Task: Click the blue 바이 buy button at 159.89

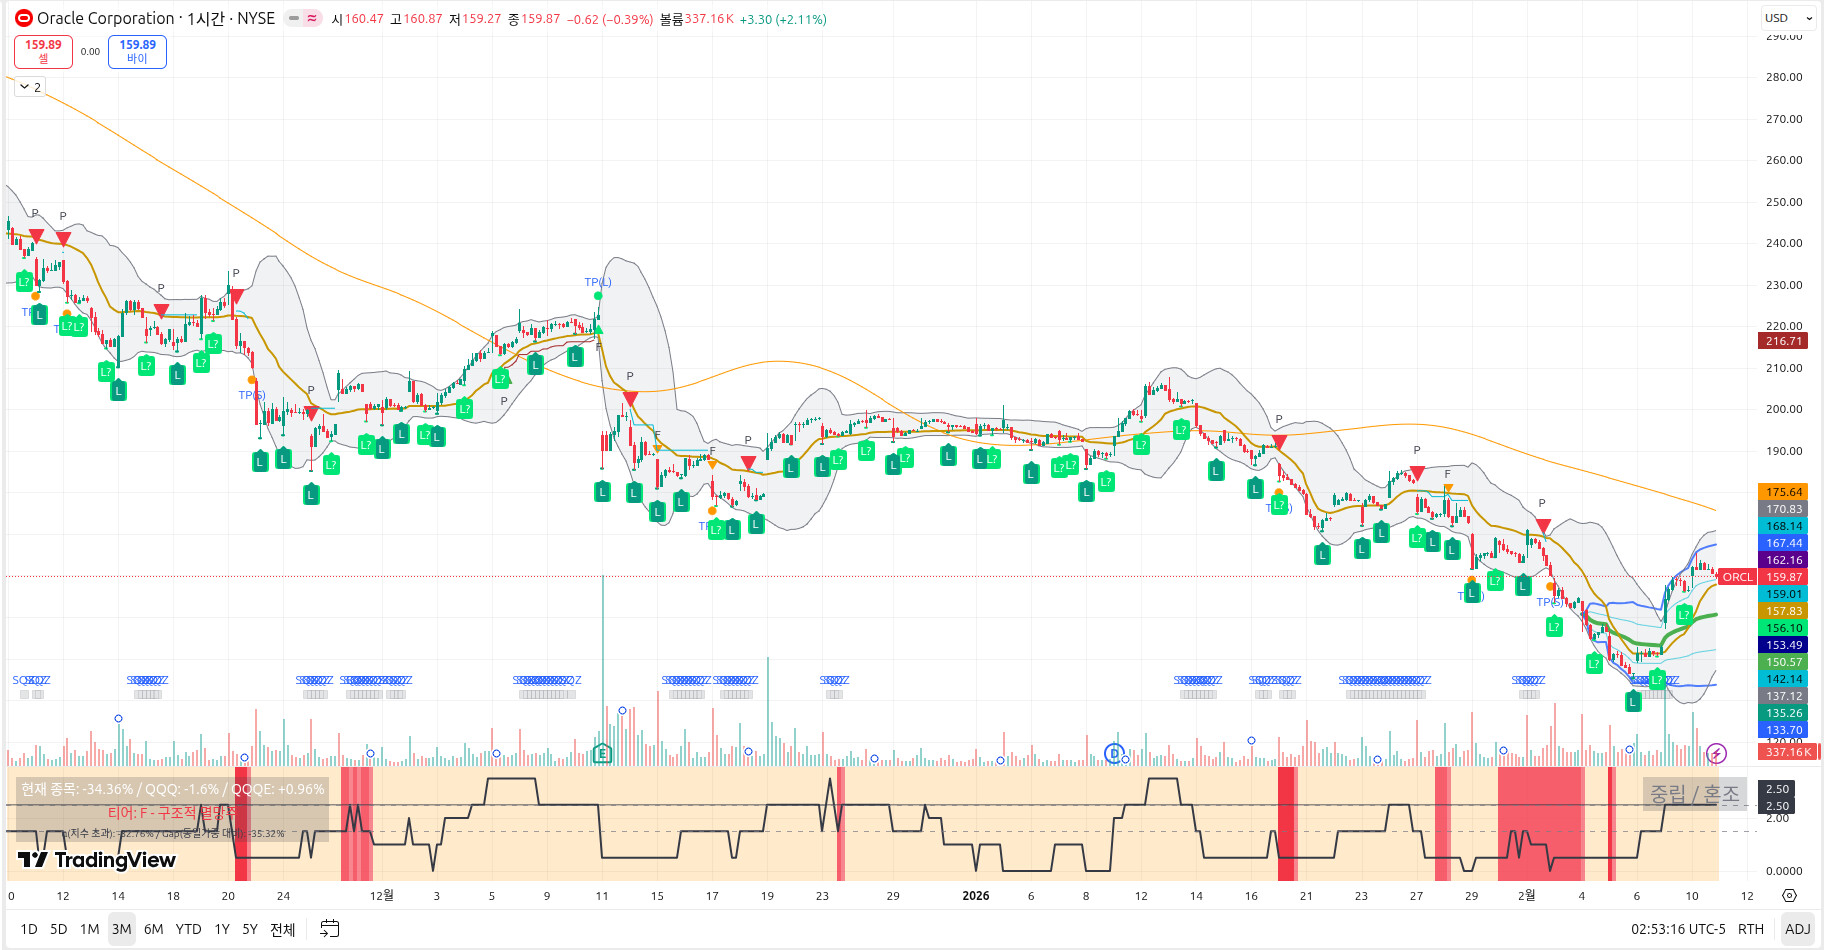Action: (137, 51)
